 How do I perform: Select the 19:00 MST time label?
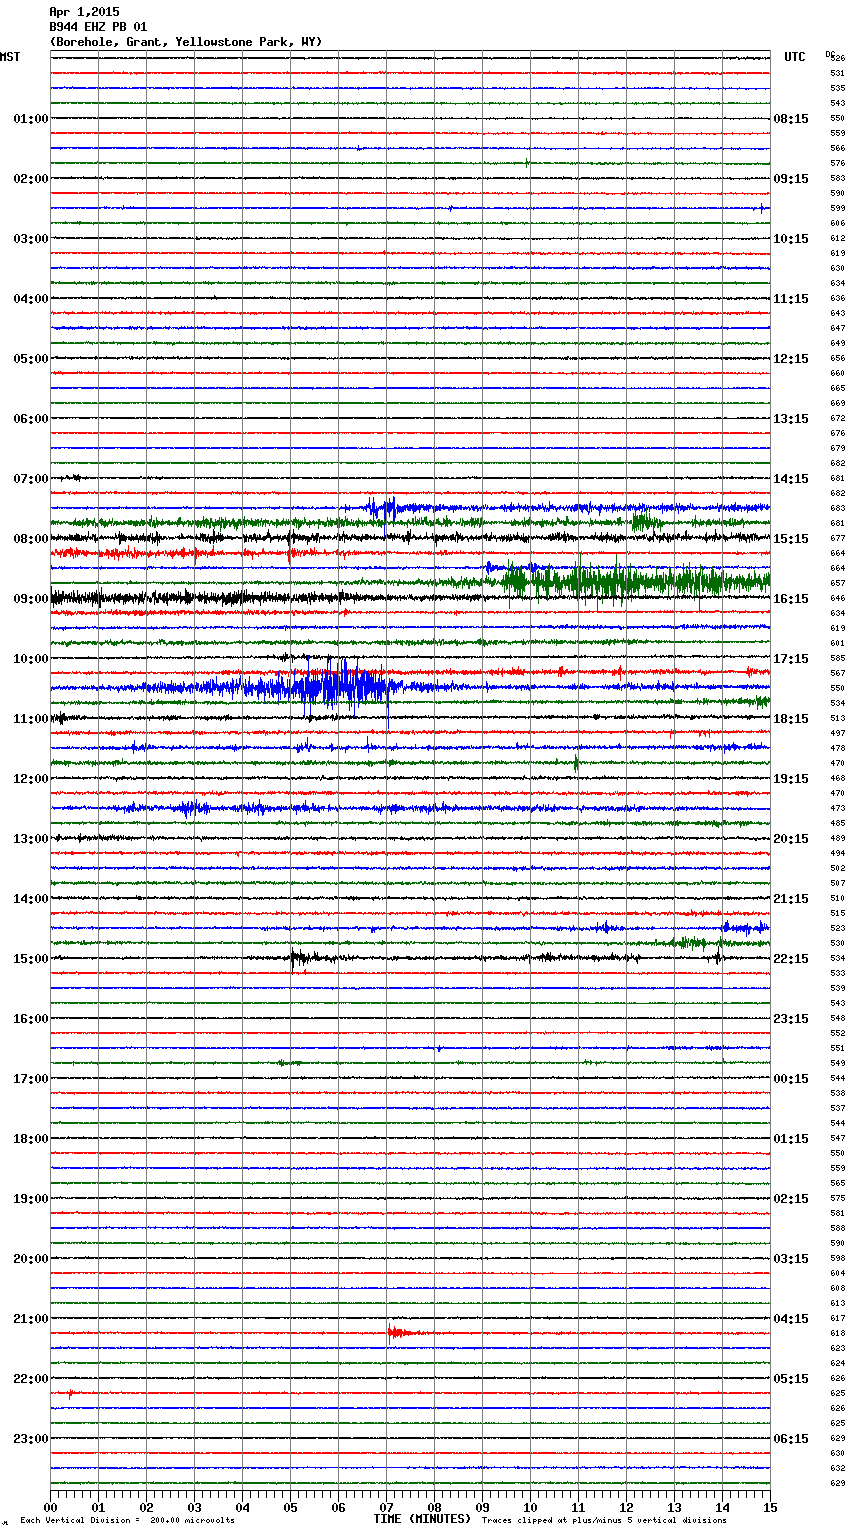pos(31,1199)
